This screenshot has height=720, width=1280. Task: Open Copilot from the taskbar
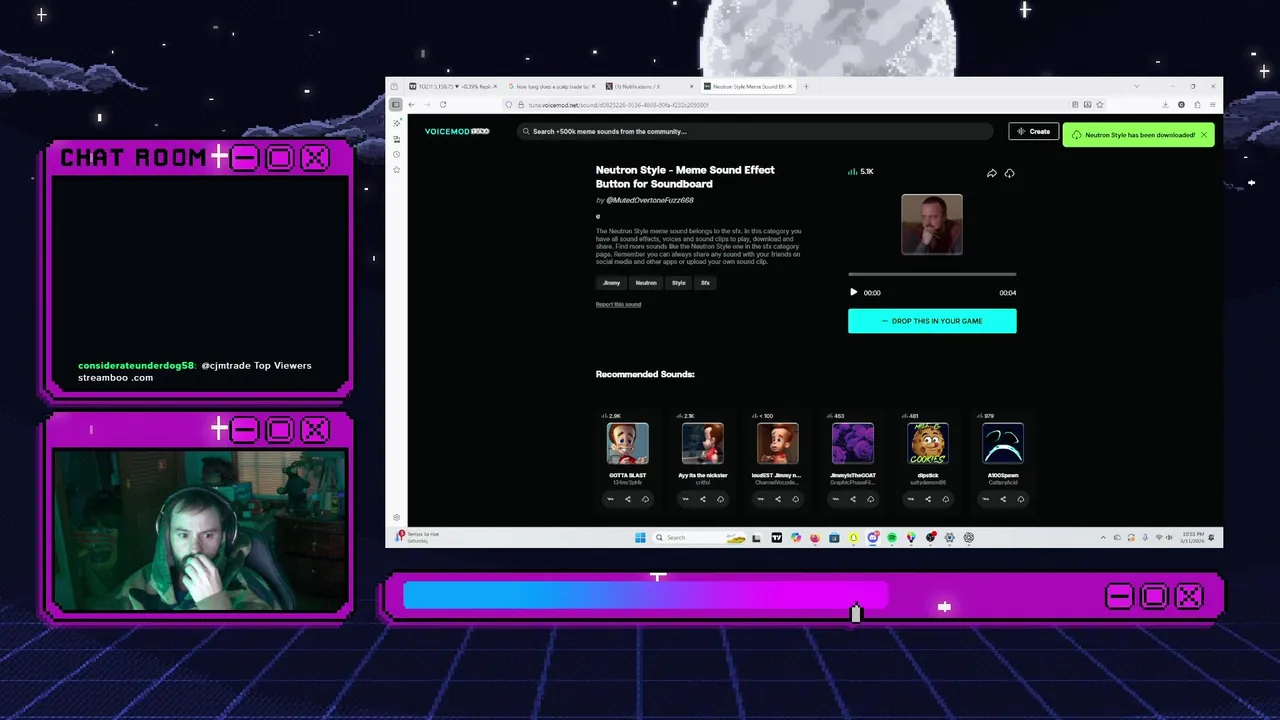(796, 537)
